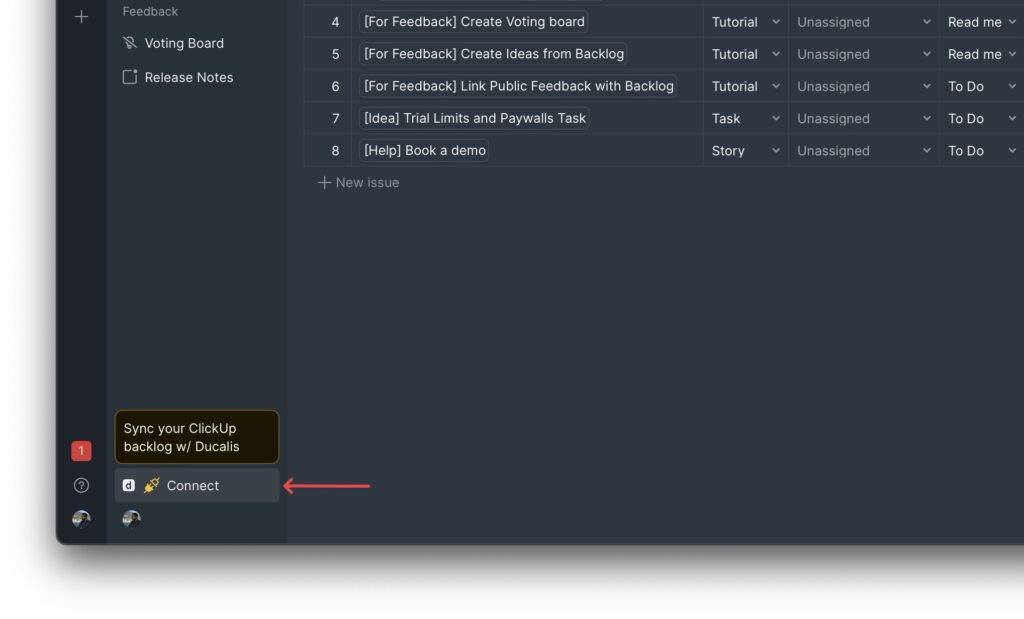Open the red notification badge
Screen dimensions: 1024x619
81,451
